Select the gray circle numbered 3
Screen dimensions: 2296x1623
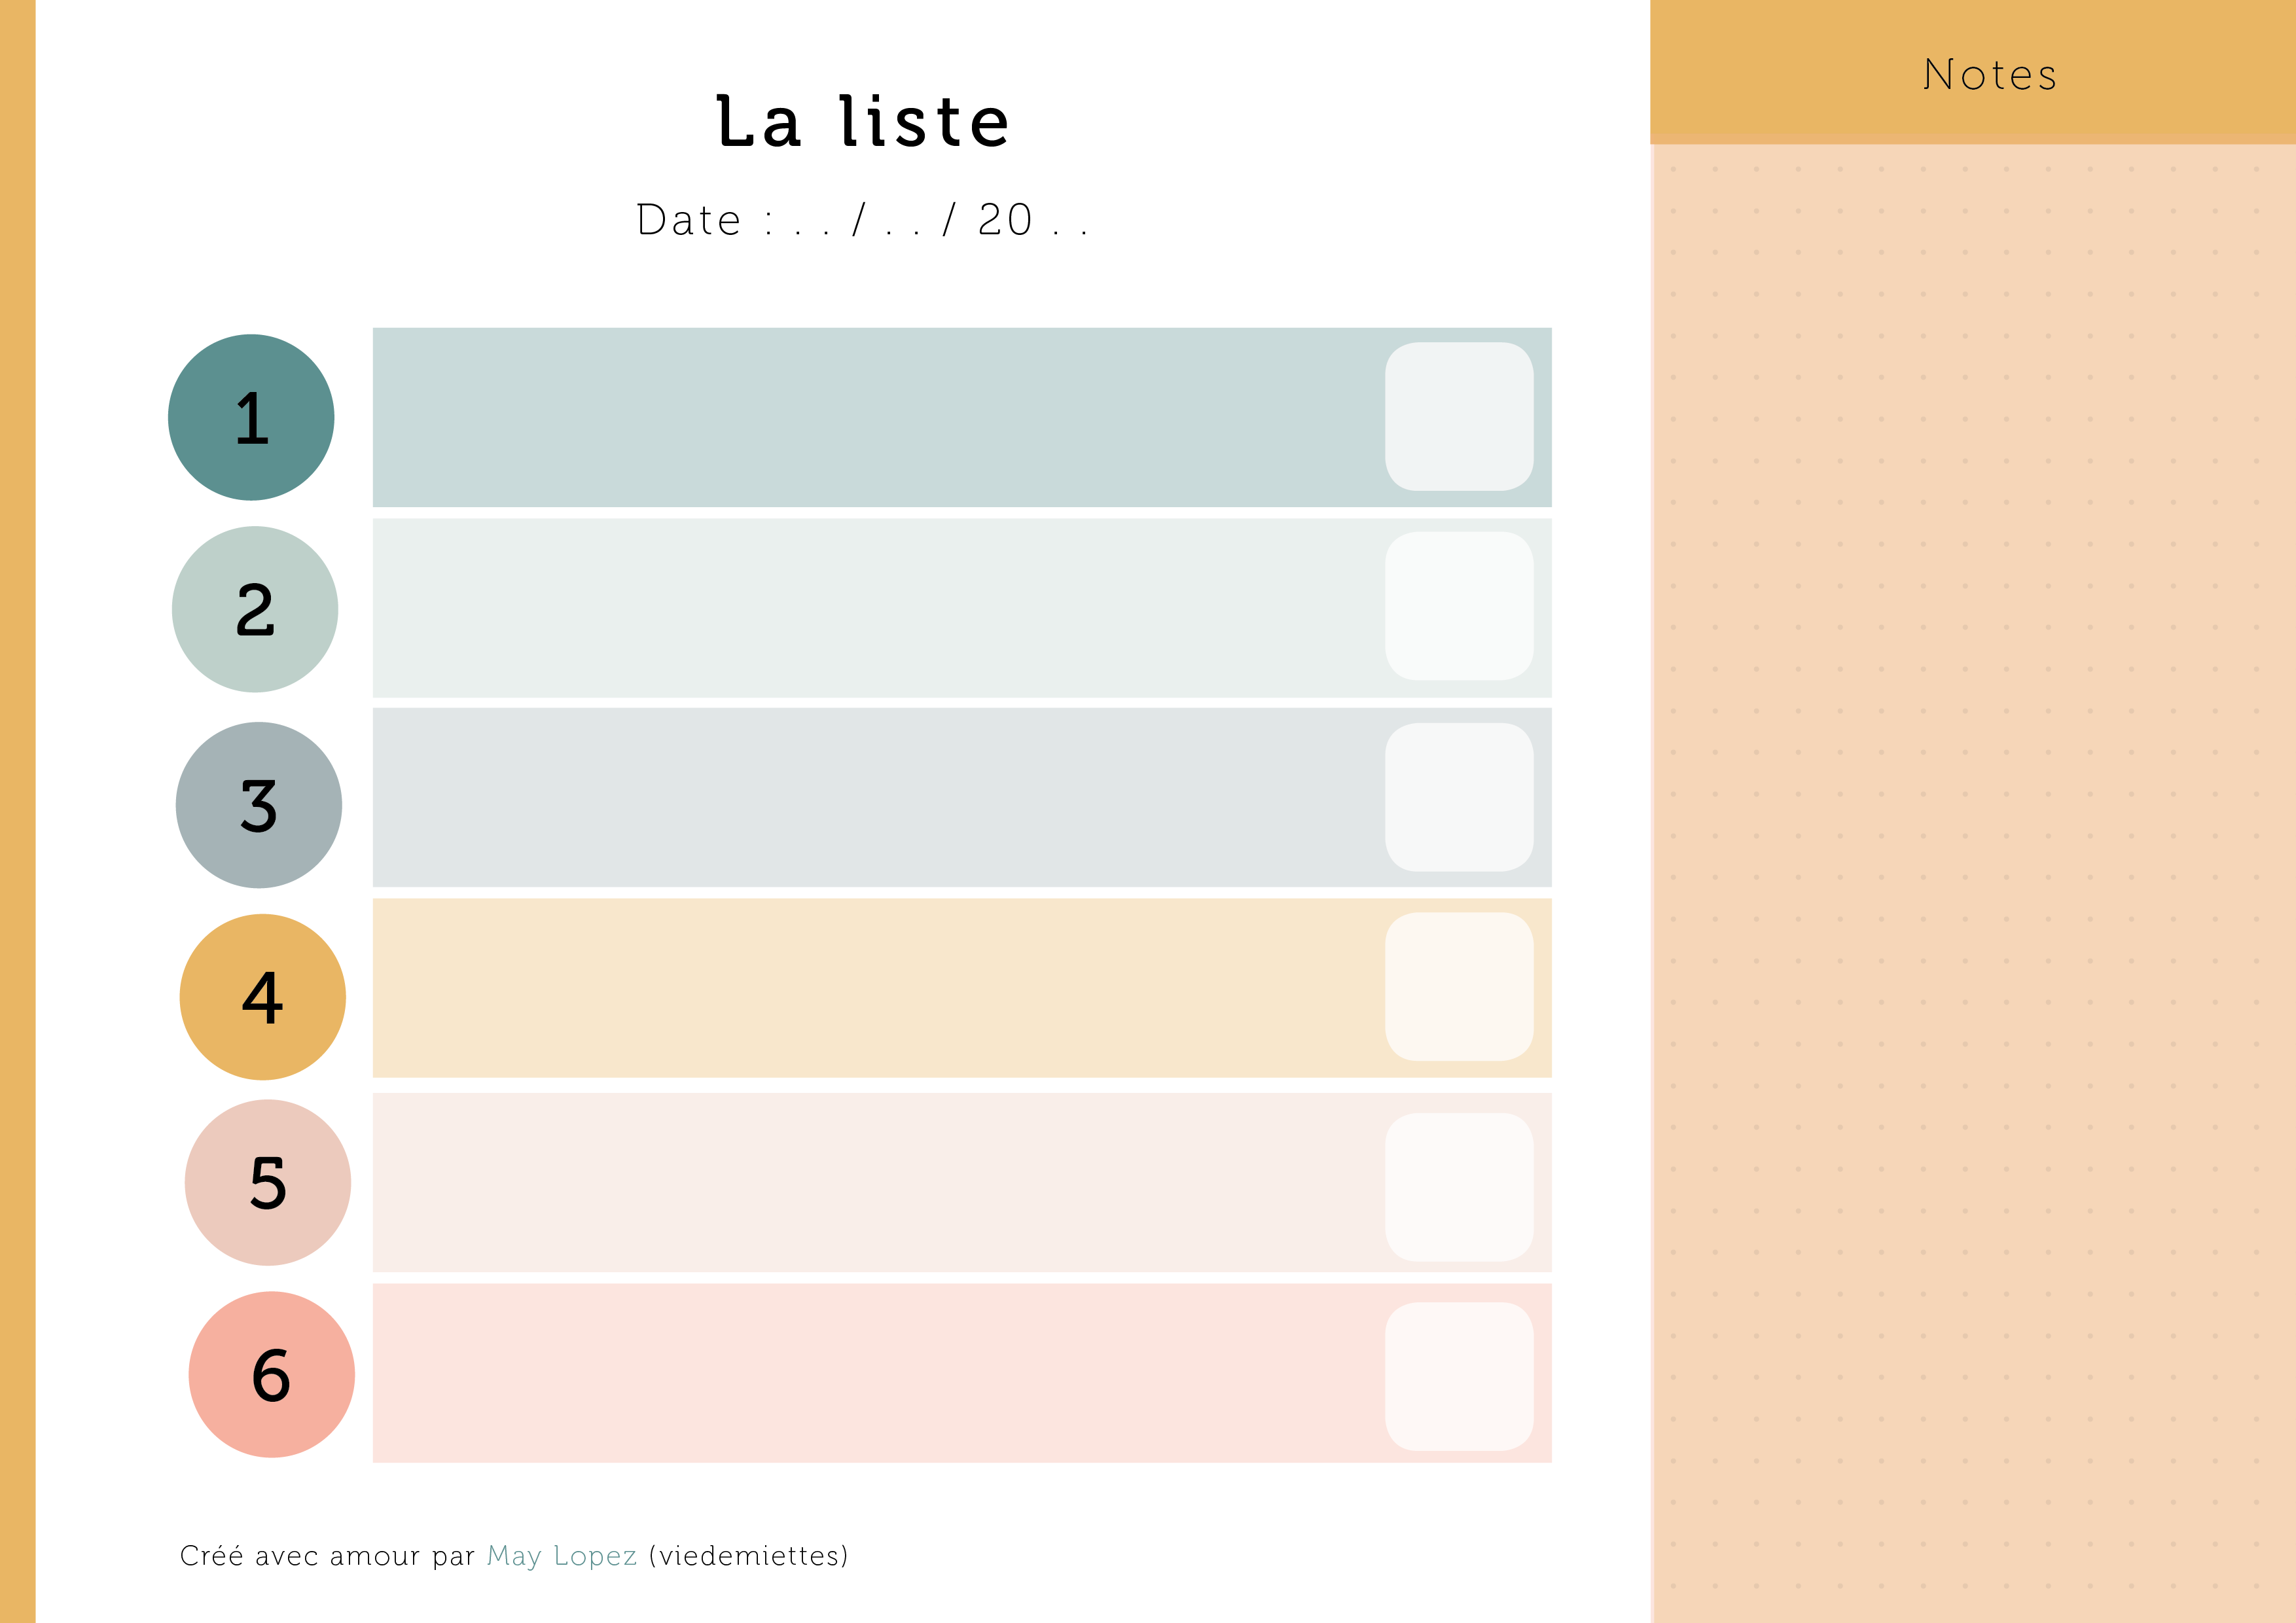[x=259, y=805]
